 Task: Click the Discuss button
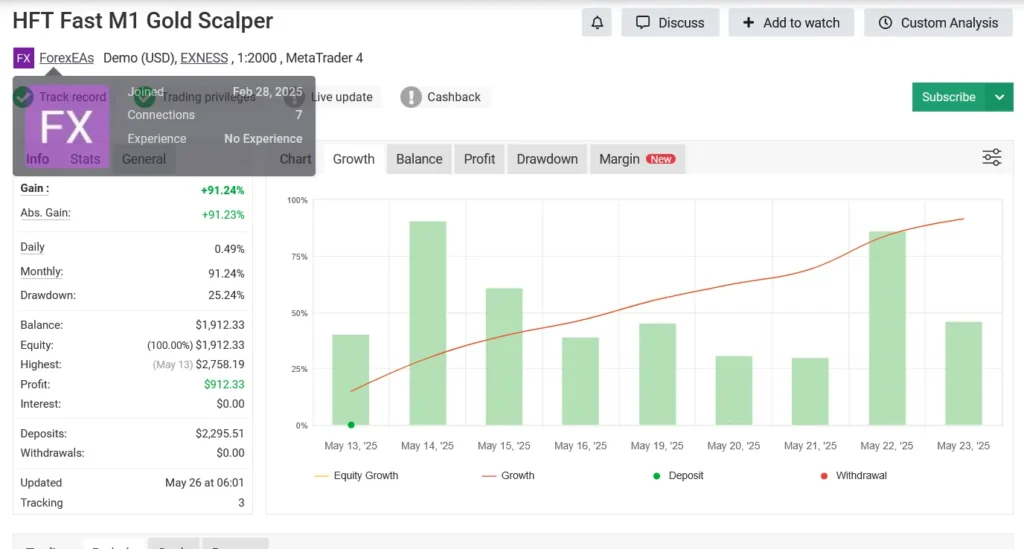point(670,23)
